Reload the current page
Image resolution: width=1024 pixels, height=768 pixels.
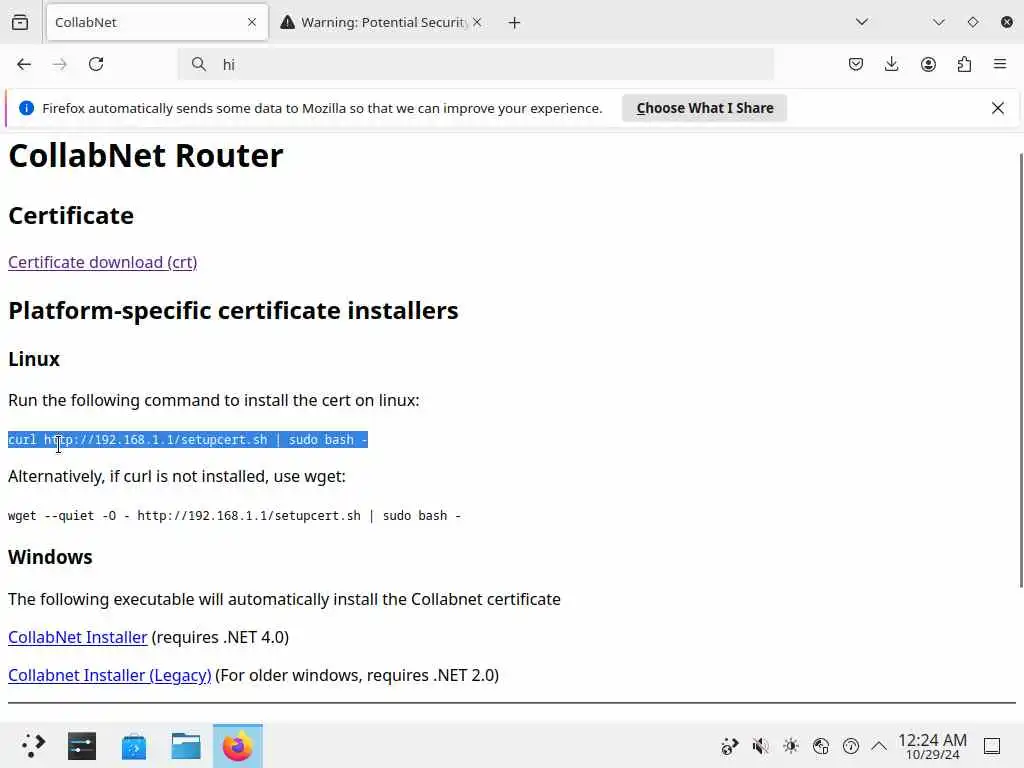coord(96,64)
